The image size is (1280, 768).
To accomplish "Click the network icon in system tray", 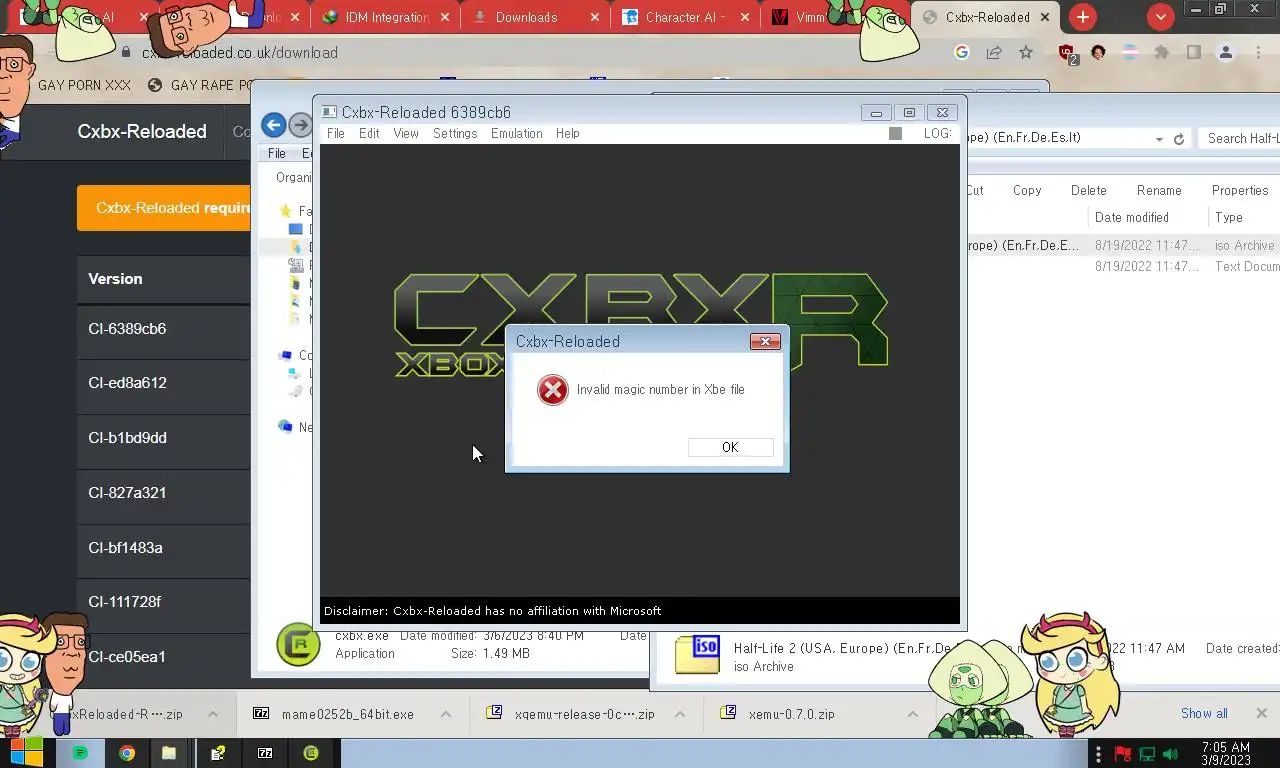I will pos(1147,754).
